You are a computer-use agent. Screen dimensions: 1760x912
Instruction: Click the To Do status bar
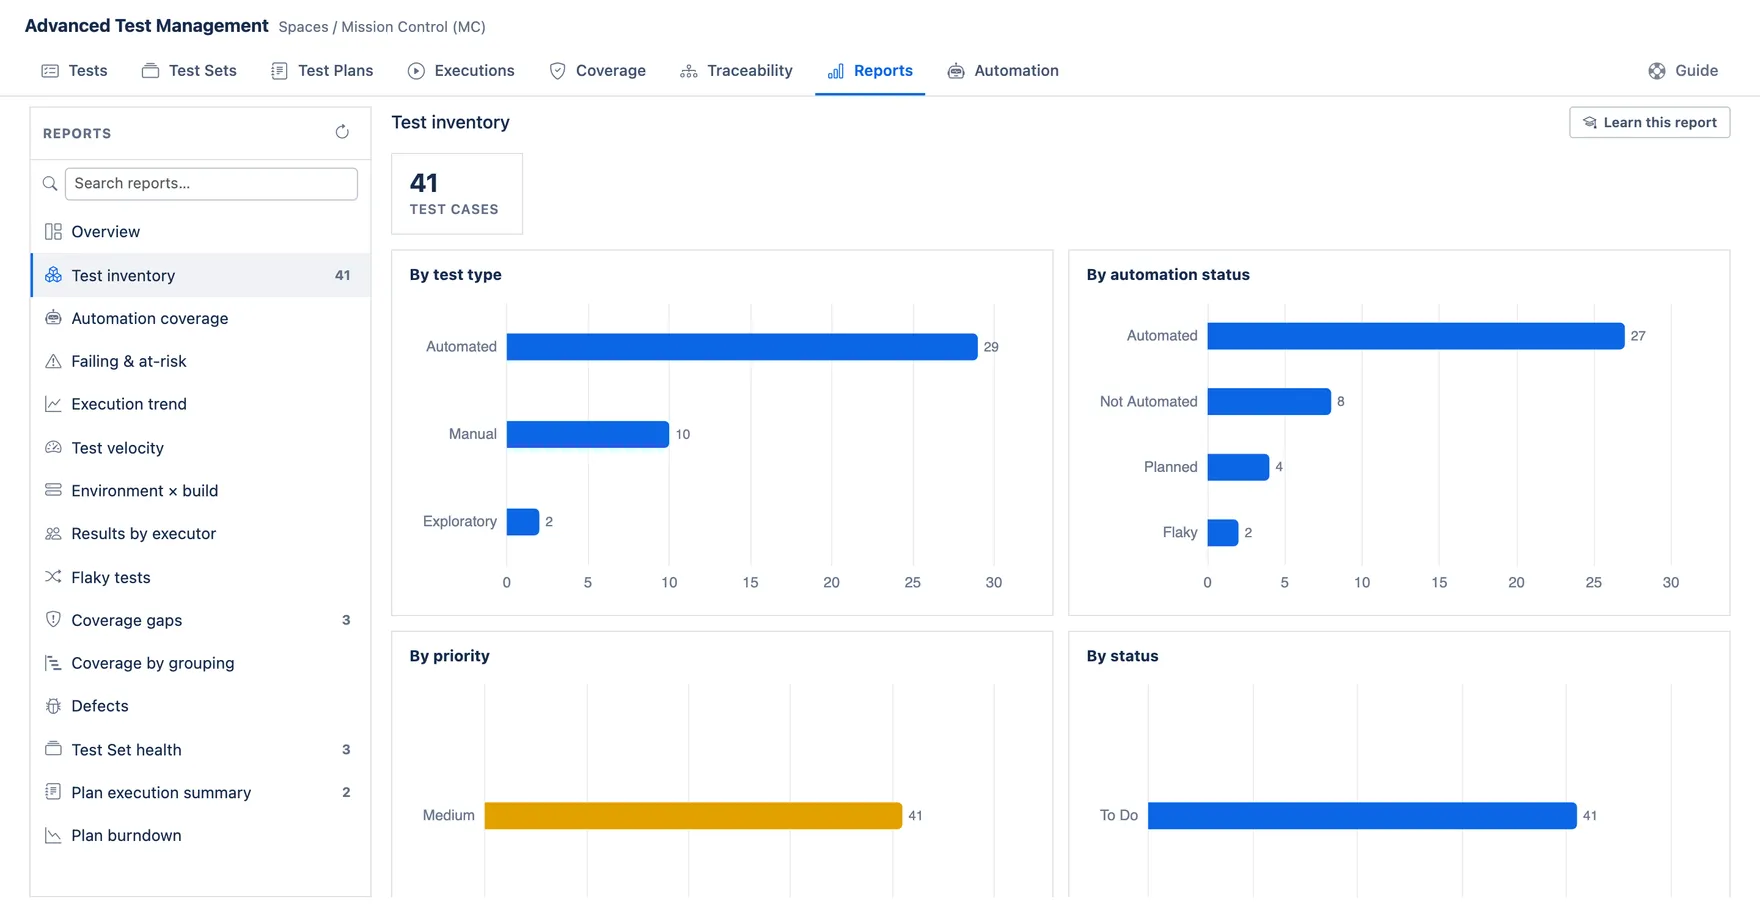[x=1362, y=816]
